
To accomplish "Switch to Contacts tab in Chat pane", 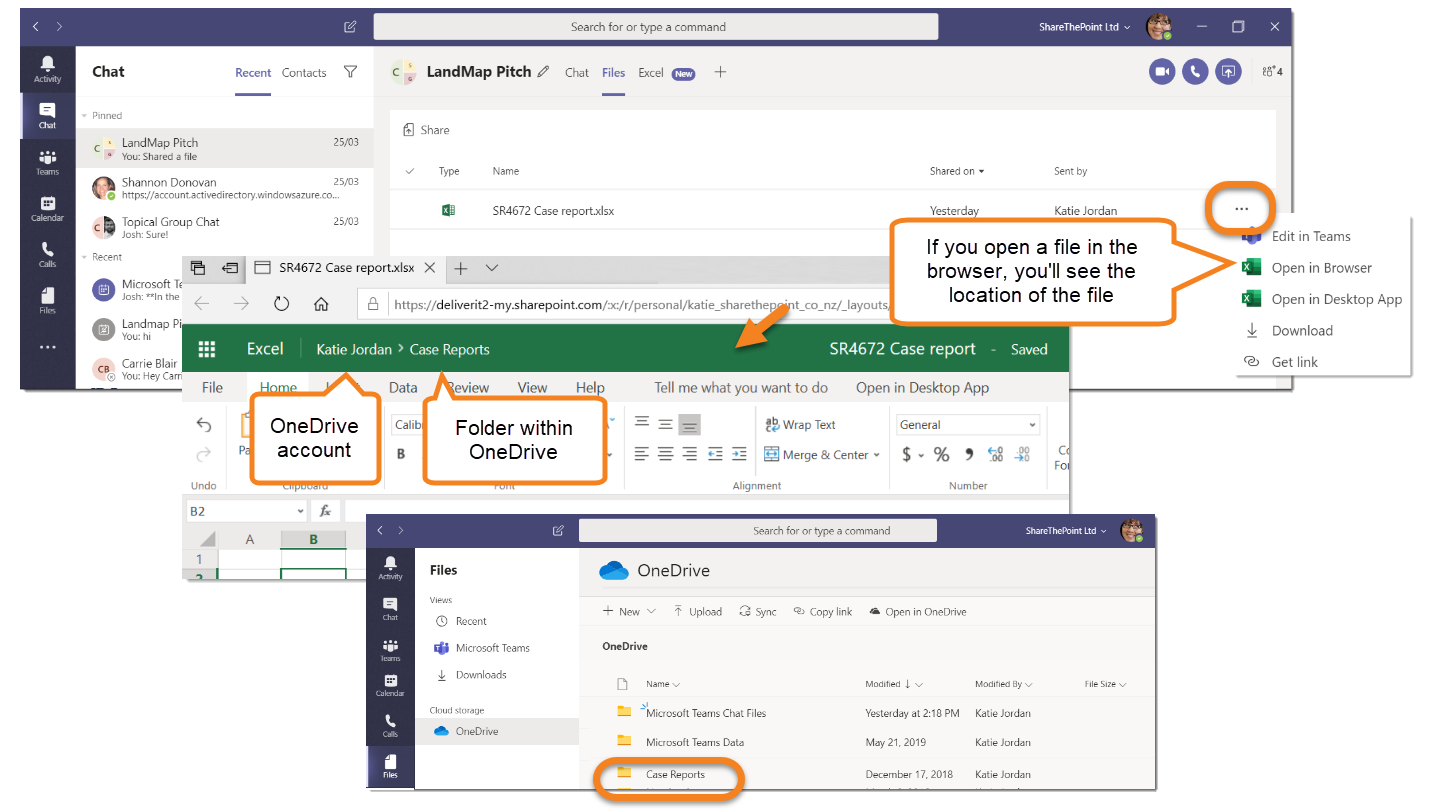I will (x=304, y=72).
